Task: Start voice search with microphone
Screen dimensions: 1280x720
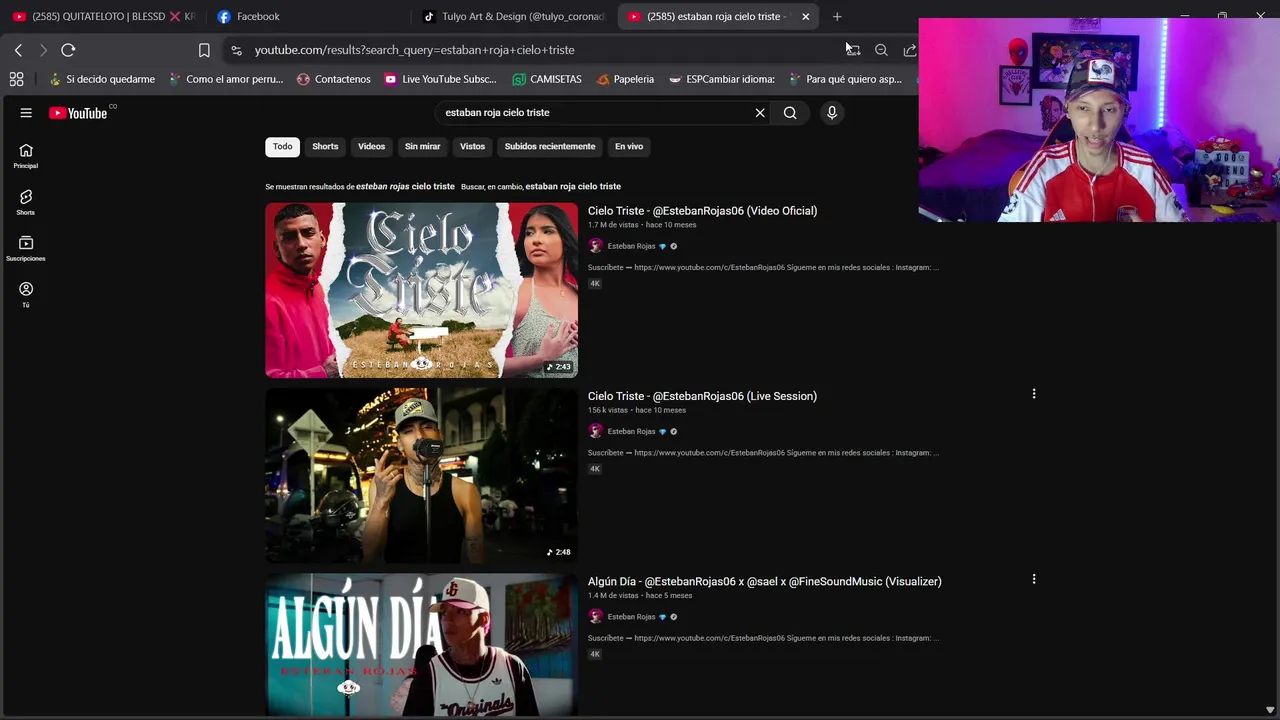Action: pos(831,113)
